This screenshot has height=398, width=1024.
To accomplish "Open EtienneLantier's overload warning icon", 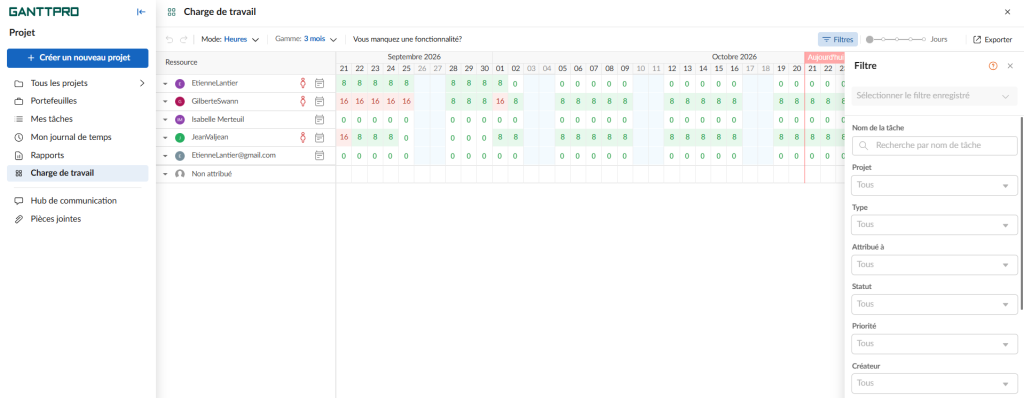I will tap(303, 84).
